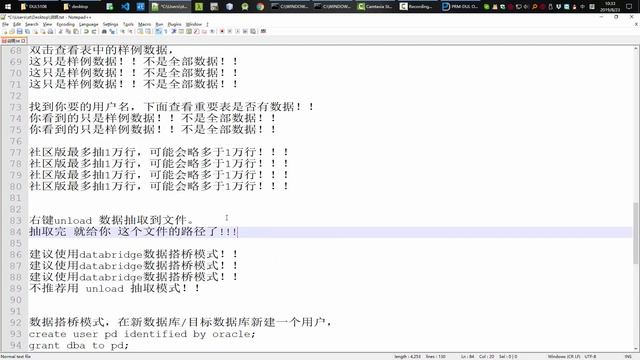Open the File menu
Screen dimensions: 640x360
coord(5,24)
